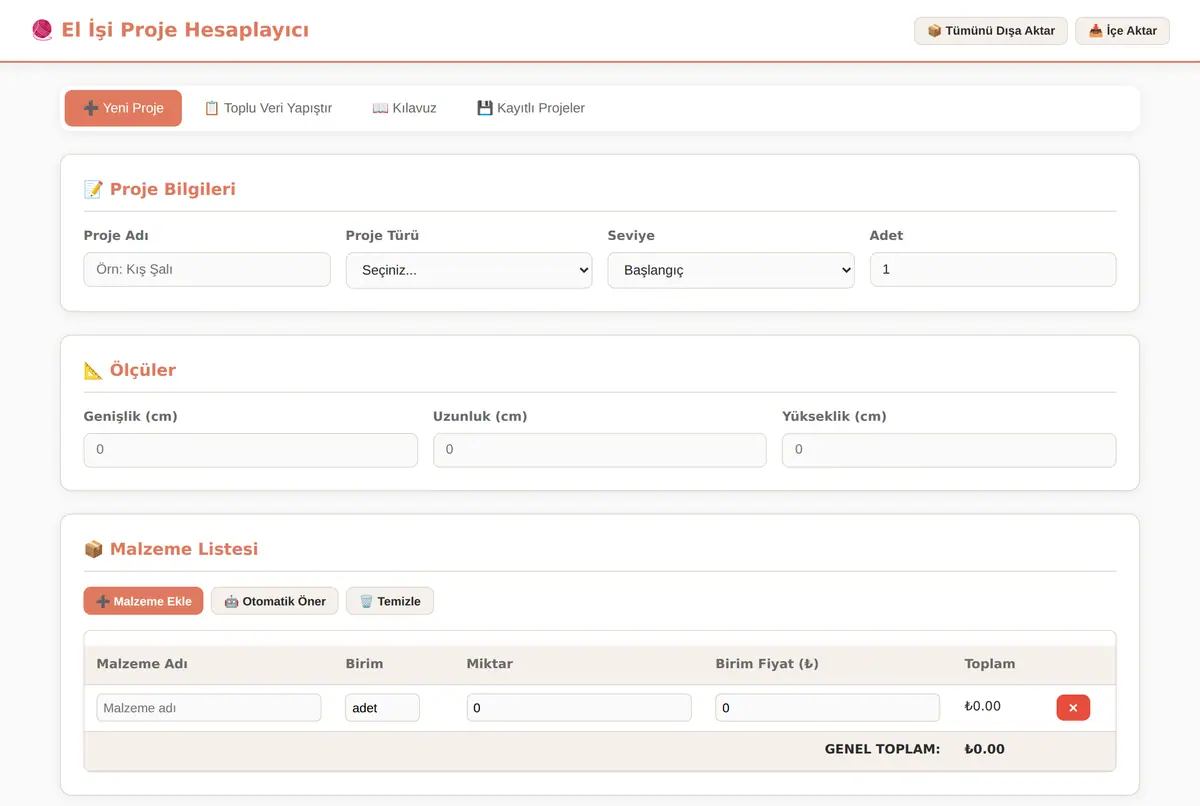The height and width of the screenshot is (806, 1200).
Task: Select the Adet quantity field
Action: coord(993,269)
